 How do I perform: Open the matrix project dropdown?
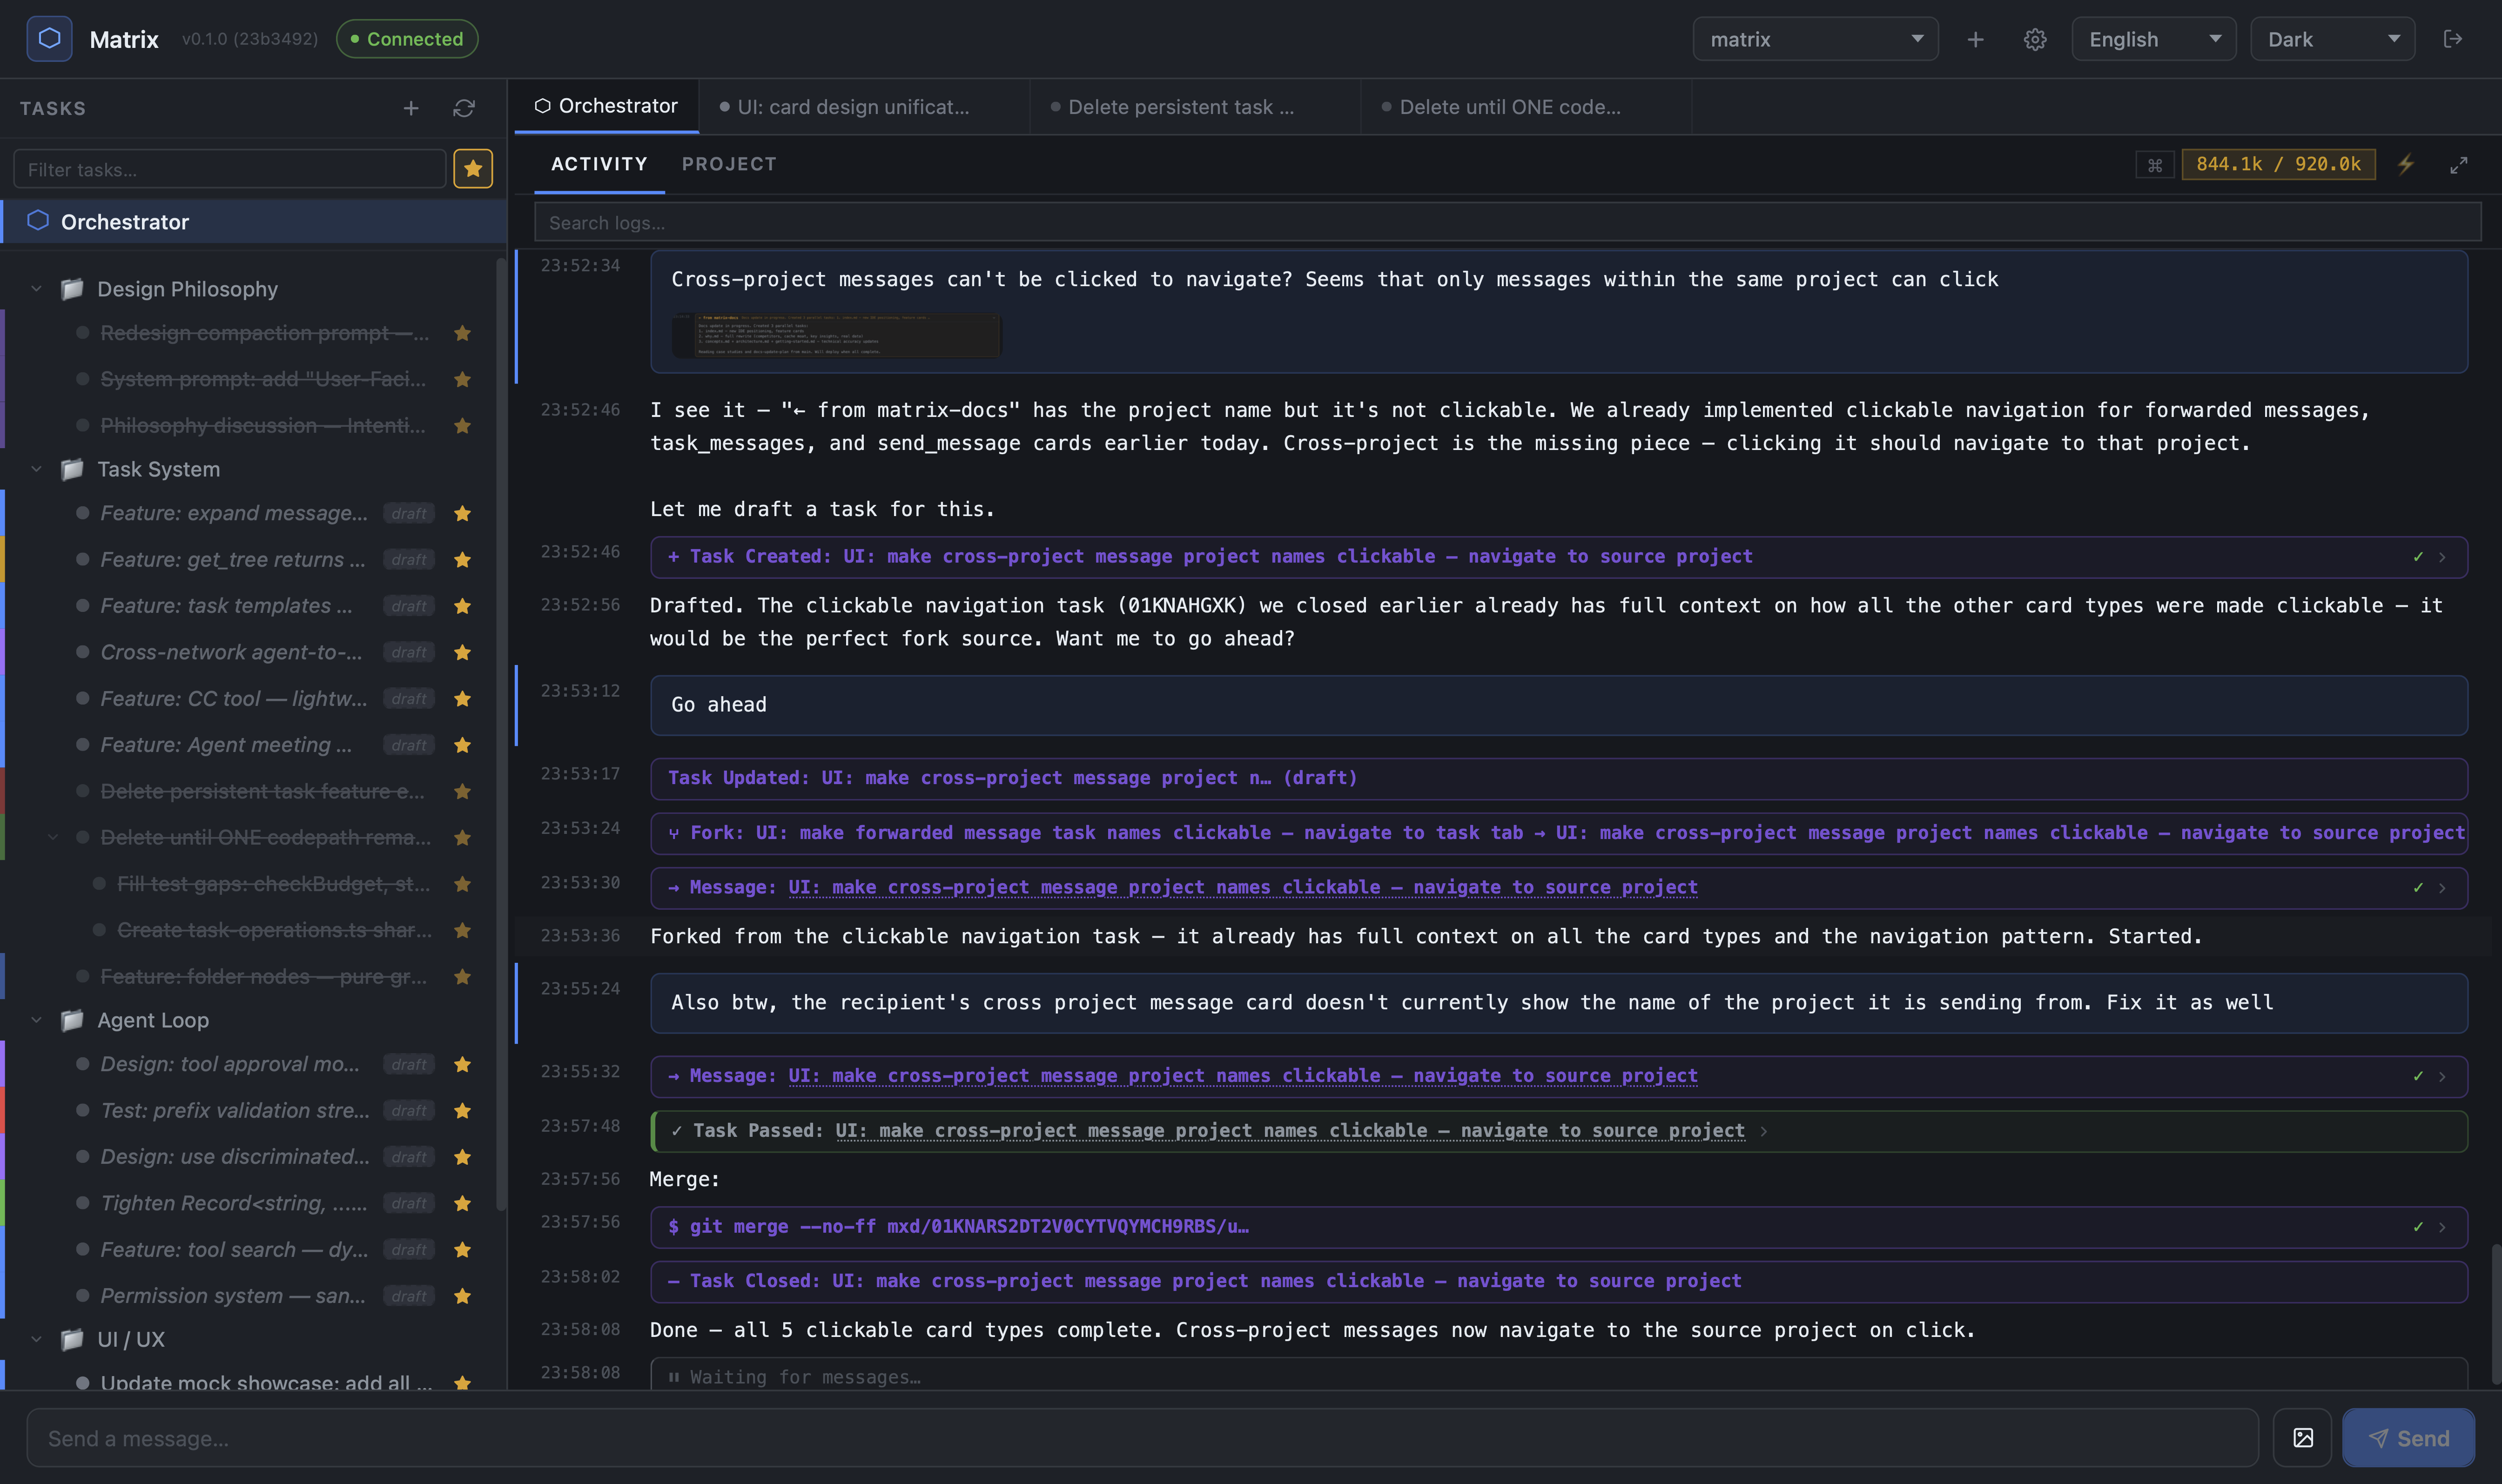pyautogui.click(x=1815, y=39)
